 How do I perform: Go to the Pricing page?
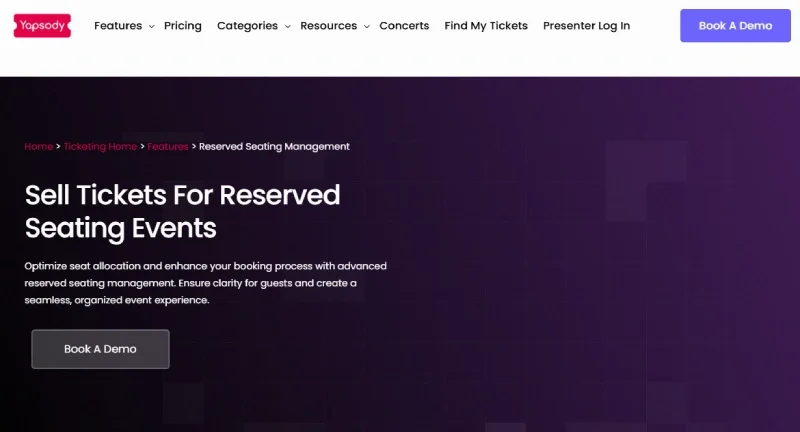pos(182,26)
